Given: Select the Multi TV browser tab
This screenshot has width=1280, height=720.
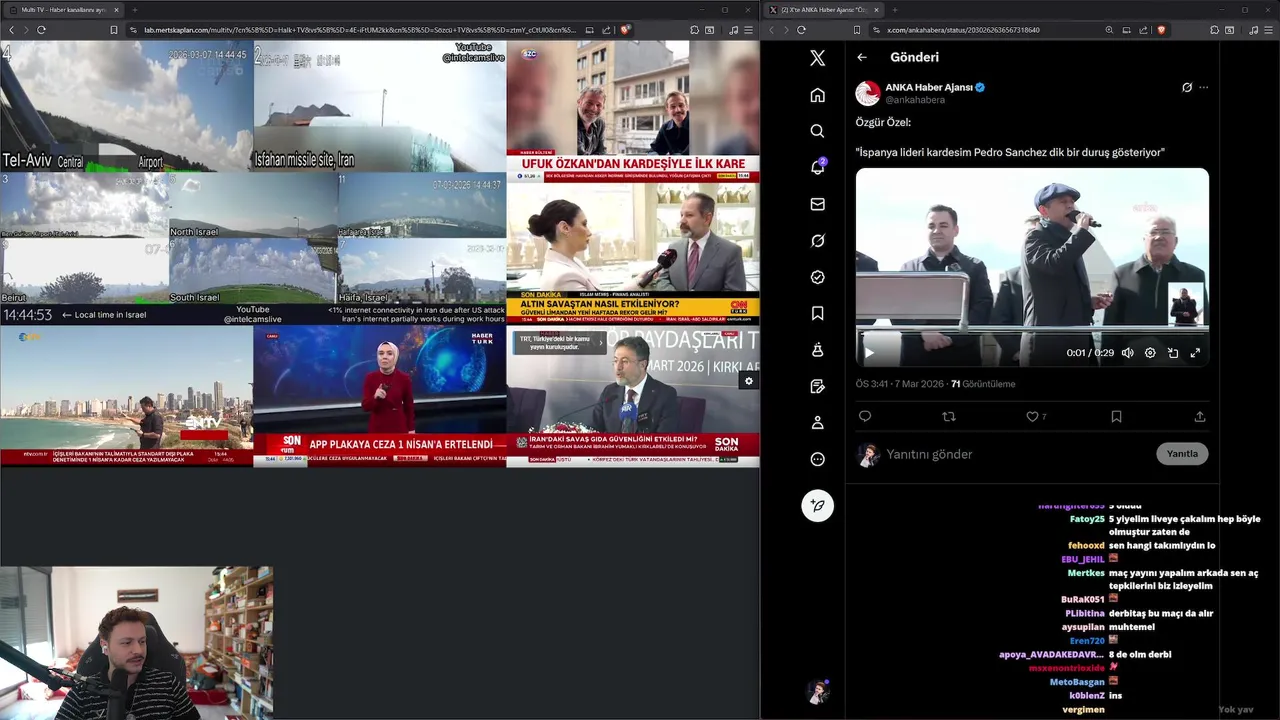Looking at the screenshot, I should click(x=62, y=10).
